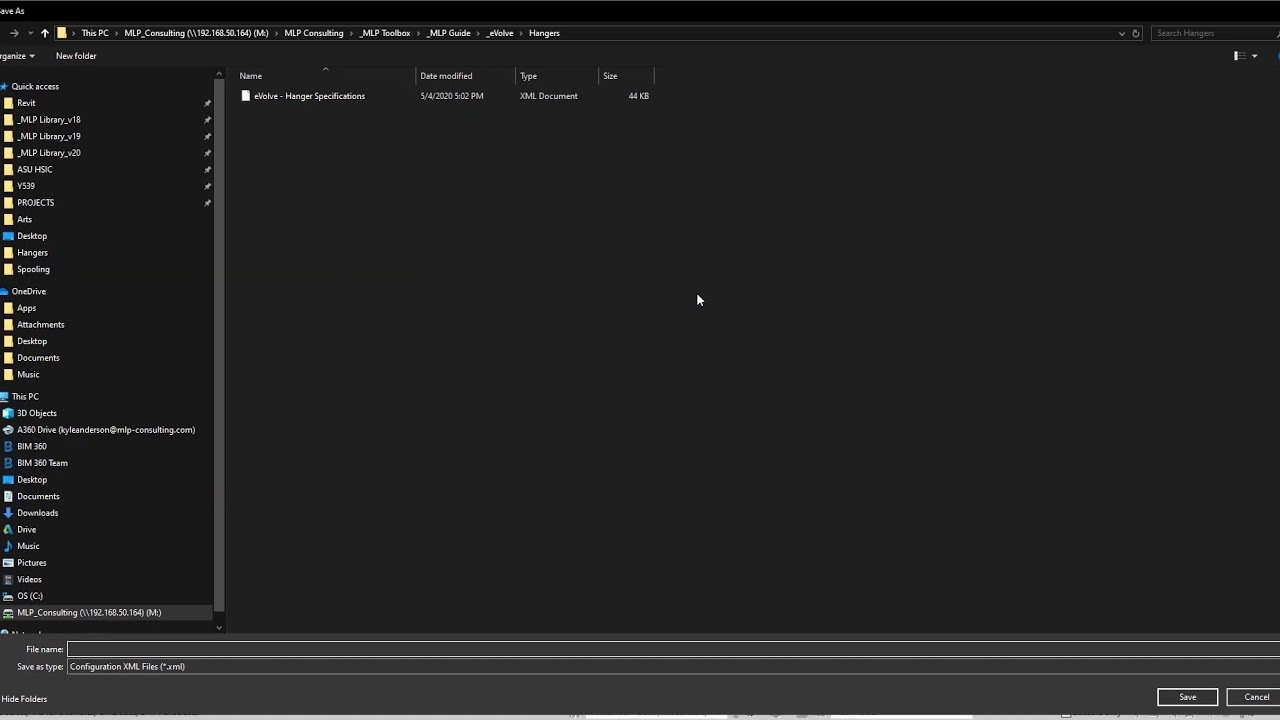Change the folder view layout icon
The height and width of the screenshot is (720, 1280).
pos(1239,56)
